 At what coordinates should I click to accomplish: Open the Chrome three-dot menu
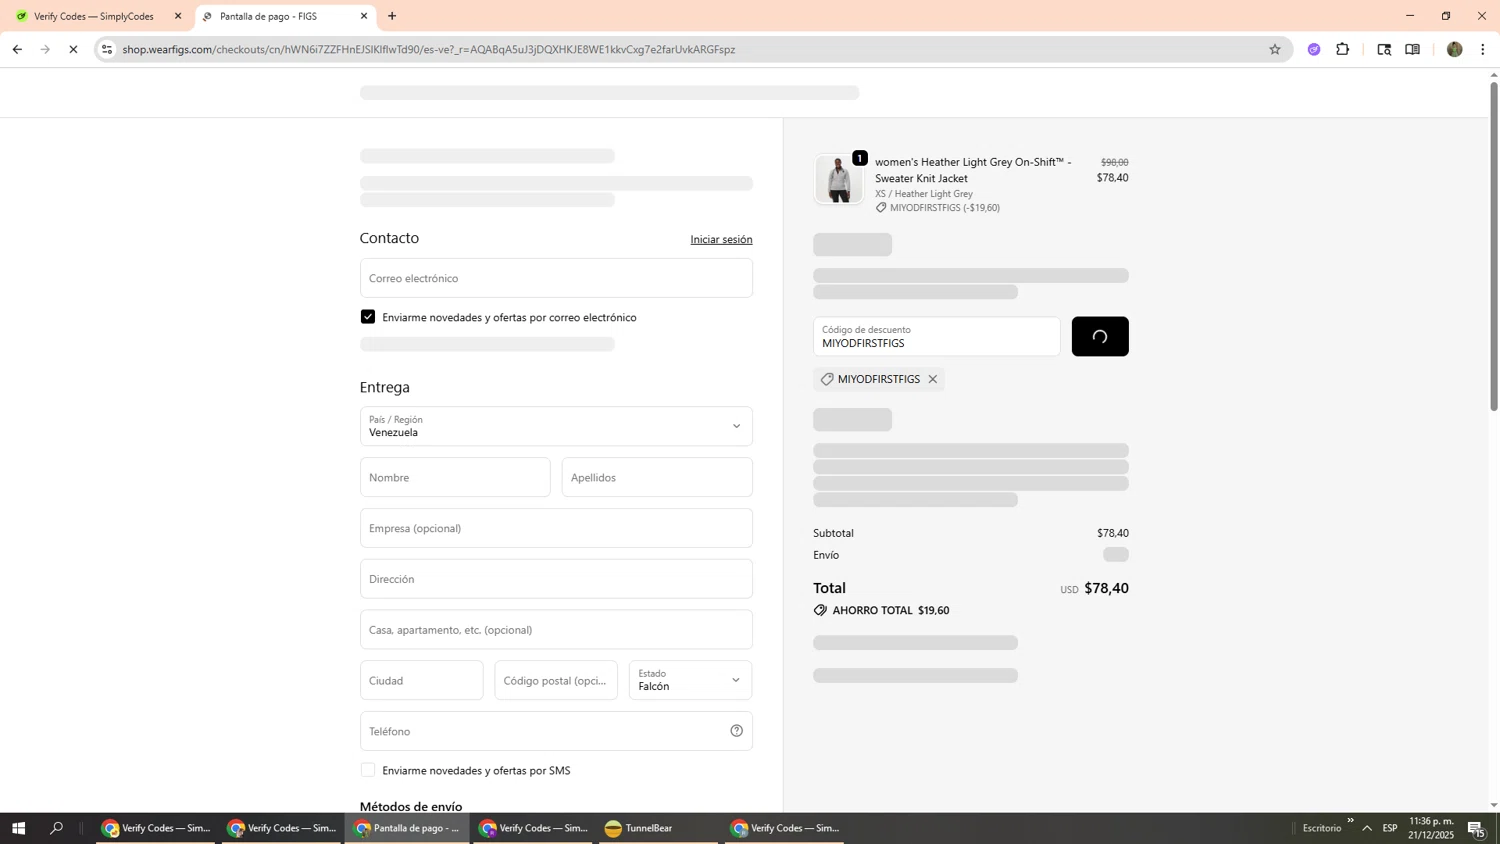click(x=1482, y=49)
